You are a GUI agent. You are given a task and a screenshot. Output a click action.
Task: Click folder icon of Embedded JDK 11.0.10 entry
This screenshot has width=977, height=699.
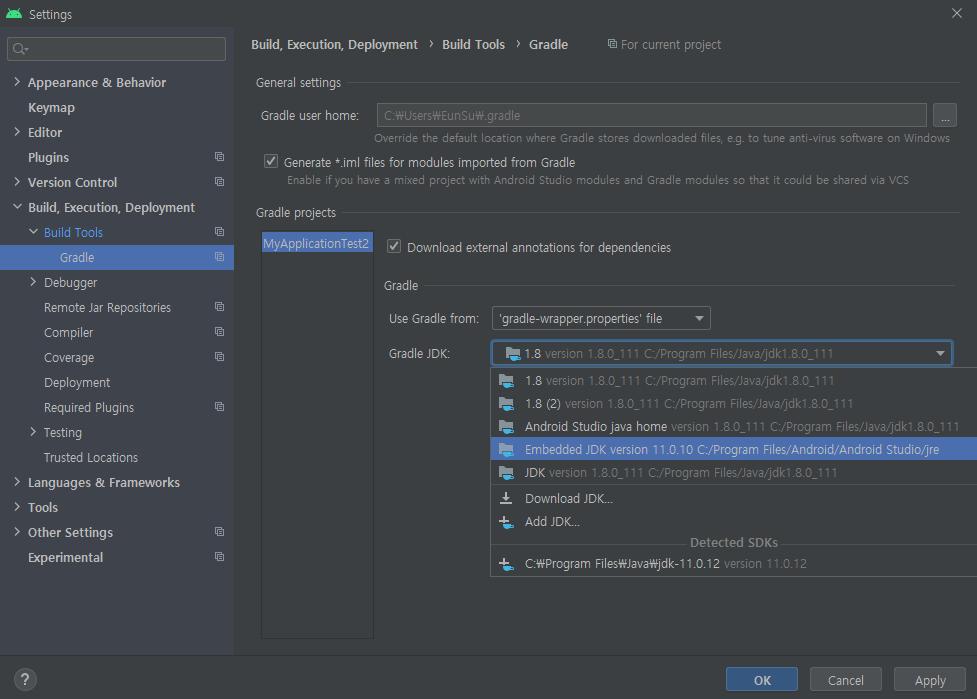[x=507, y=450]
